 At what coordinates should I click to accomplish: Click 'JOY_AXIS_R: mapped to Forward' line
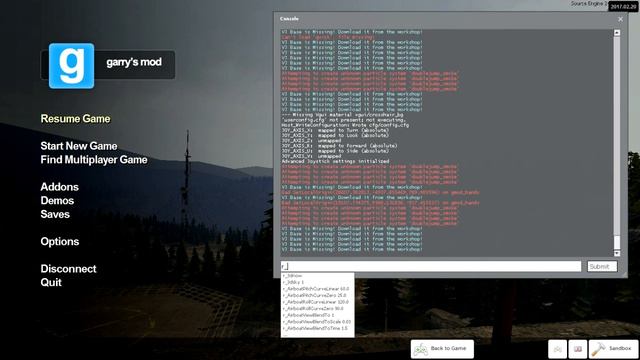tap(339, 146)
